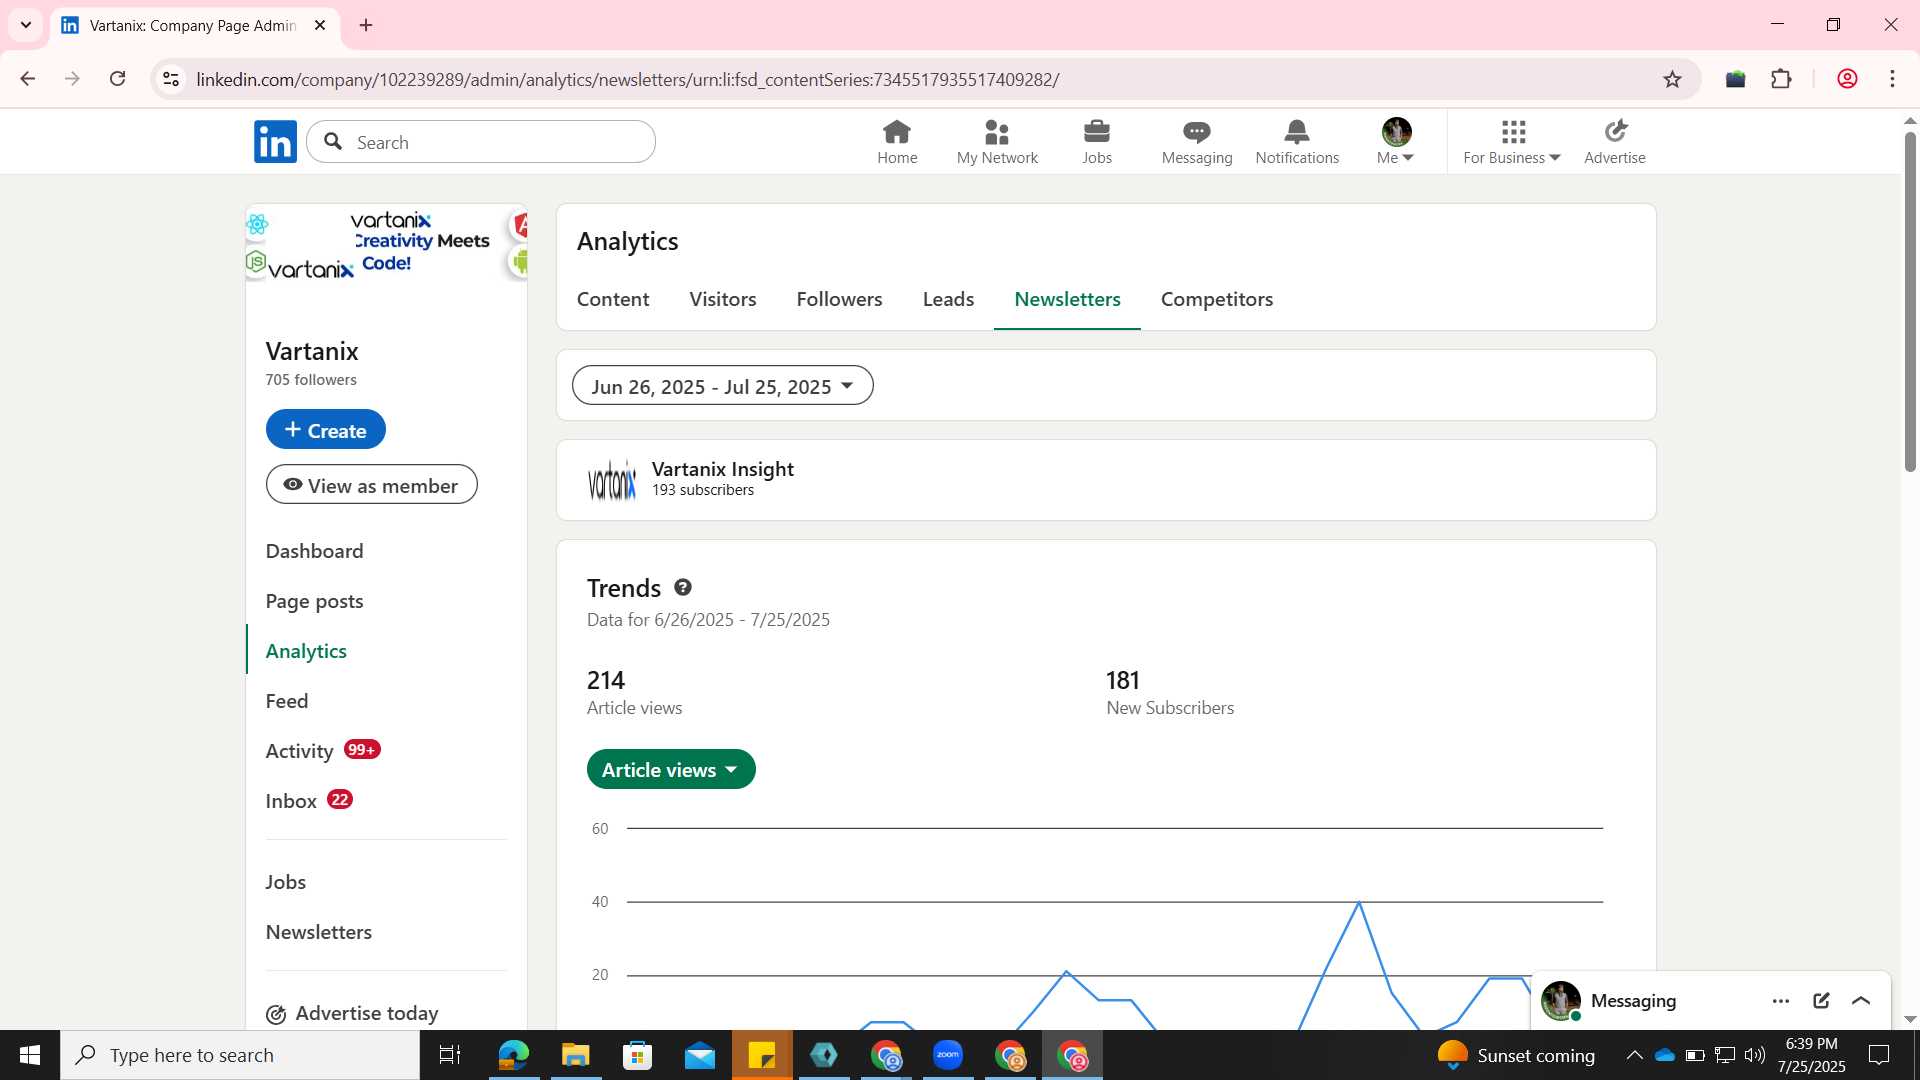Expand For Business menu
Image resolution: width=1920 pixels, height=1080 pixels.
click(1511, 142)
